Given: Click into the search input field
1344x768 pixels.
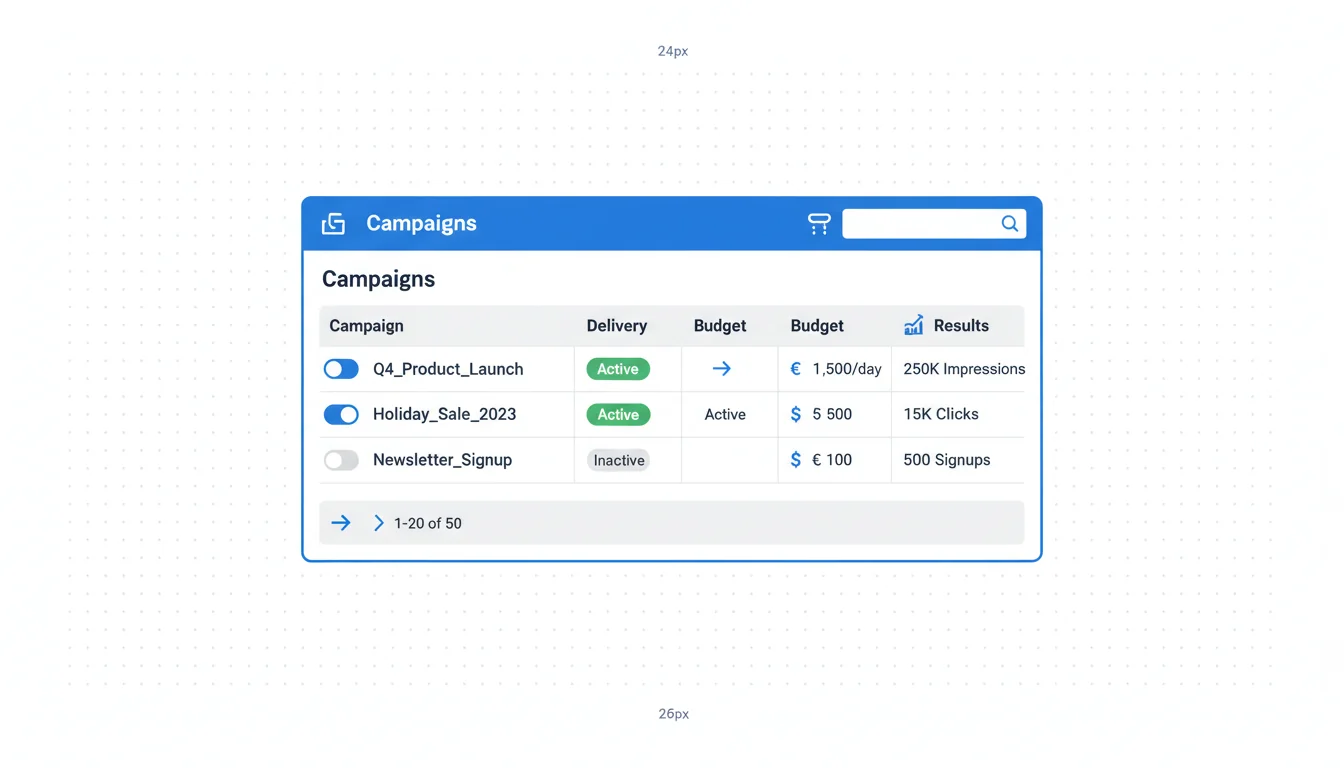Looking at the screenshot, I should [920, 224].
